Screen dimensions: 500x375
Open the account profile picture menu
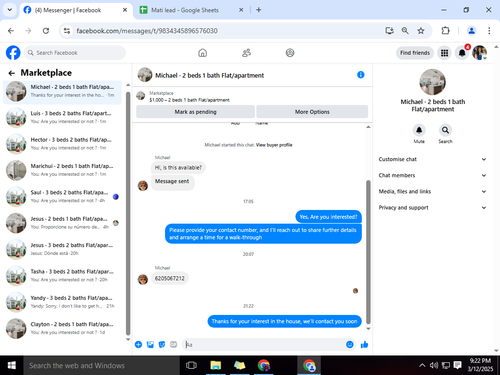click(x=480, y=53)
